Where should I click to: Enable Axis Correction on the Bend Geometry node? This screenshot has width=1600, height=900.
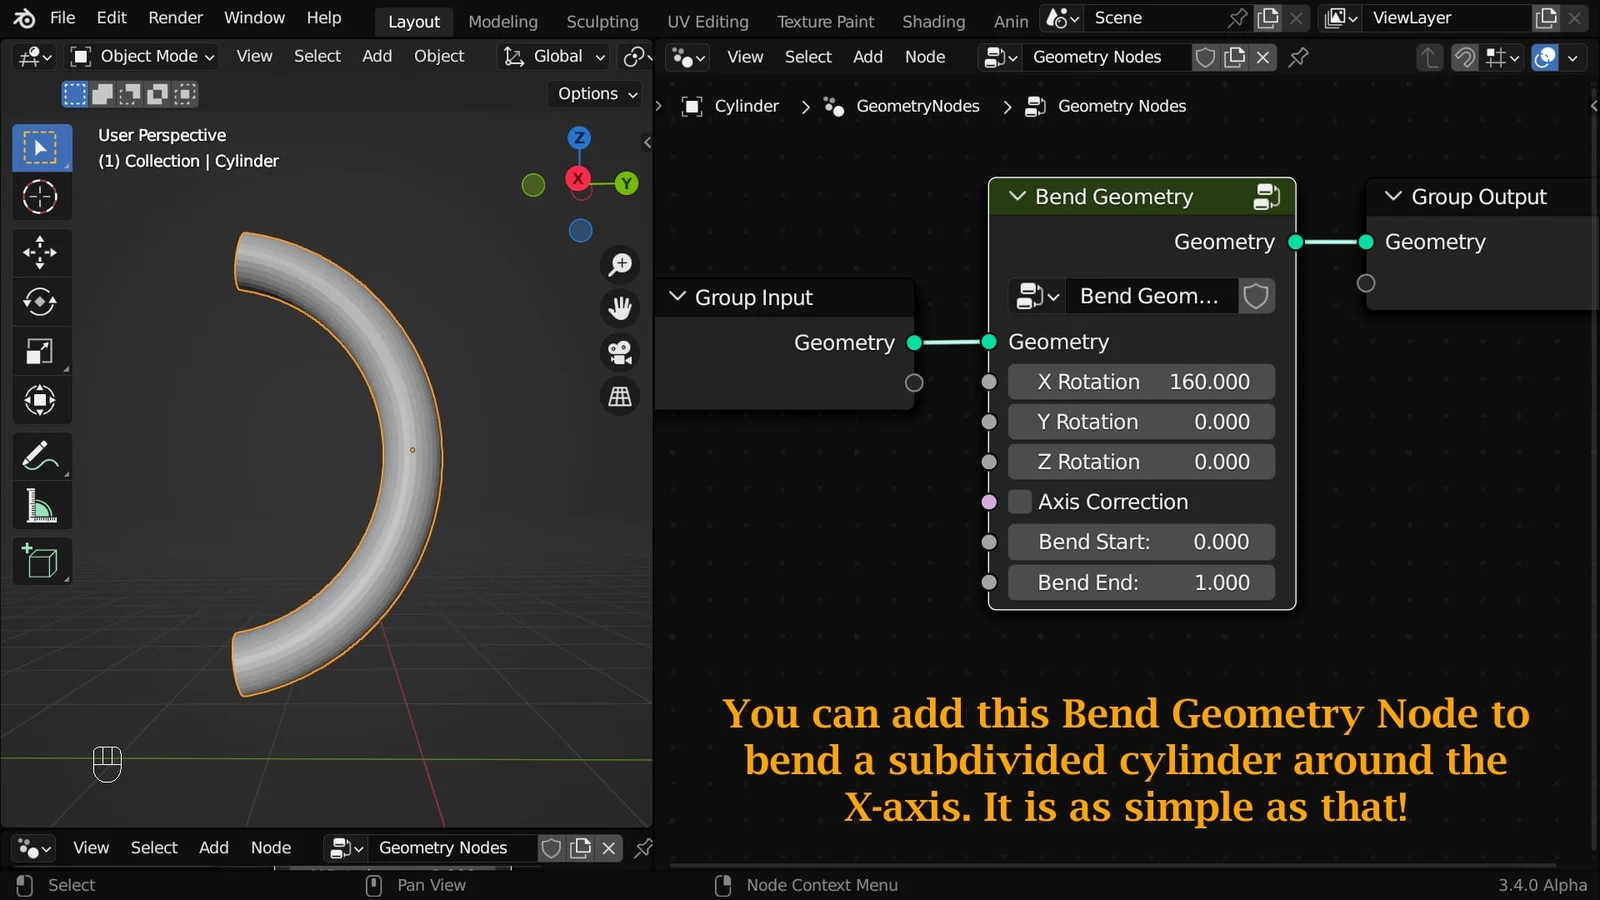(x=1019, y=501)
